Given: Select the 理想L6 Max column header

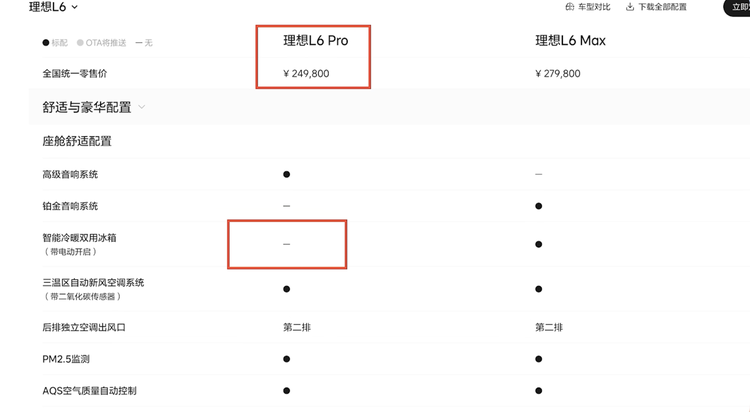Looking at the screenshot, I should click(x=570, y=41).
